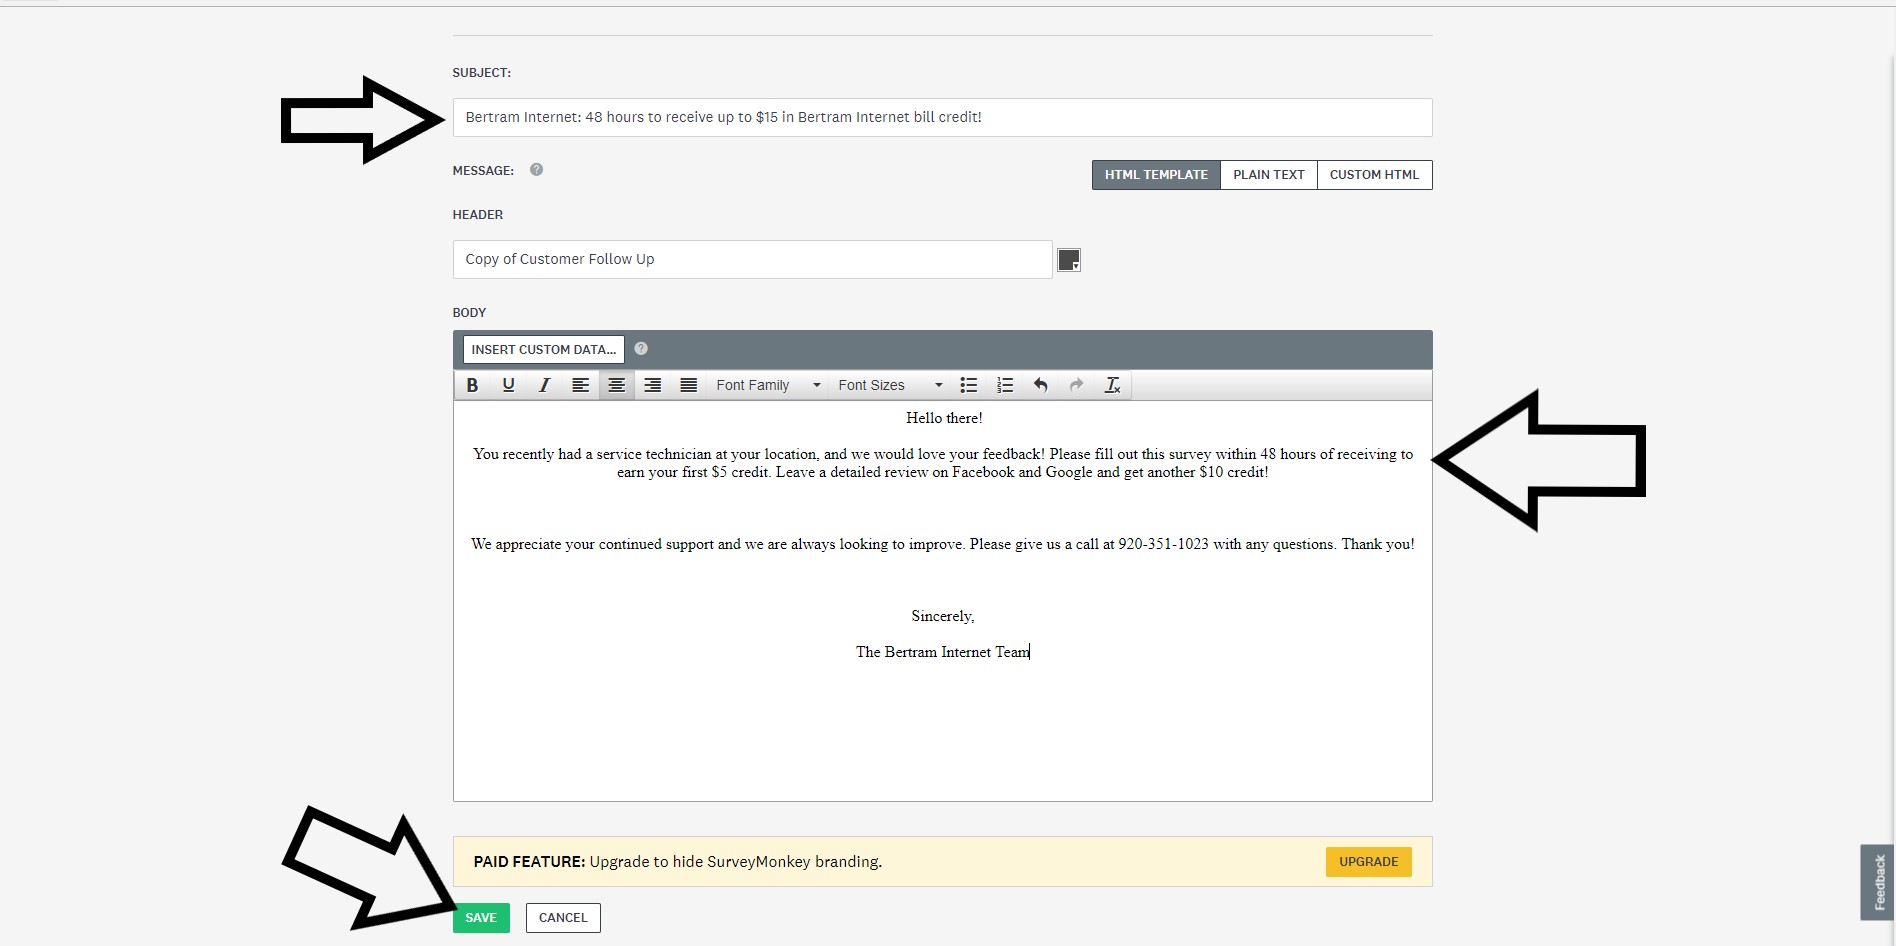The image size is (1896, 946).
Task: Open the Insert Custom Data menu
Action: coord(543,349)
